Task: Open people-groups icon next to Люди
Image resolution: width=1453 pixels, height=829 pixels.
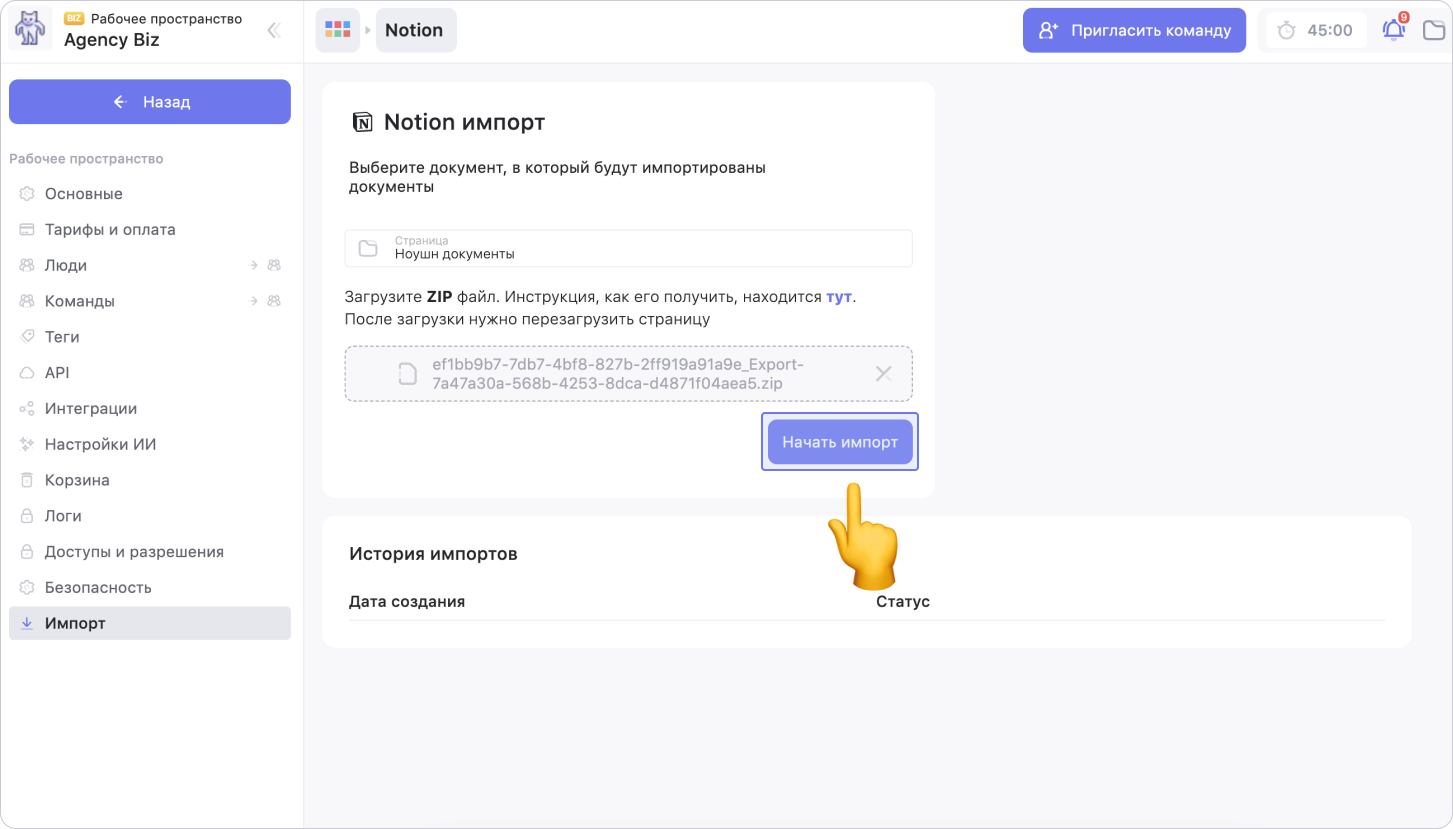Action: click(x=273, y=265)
